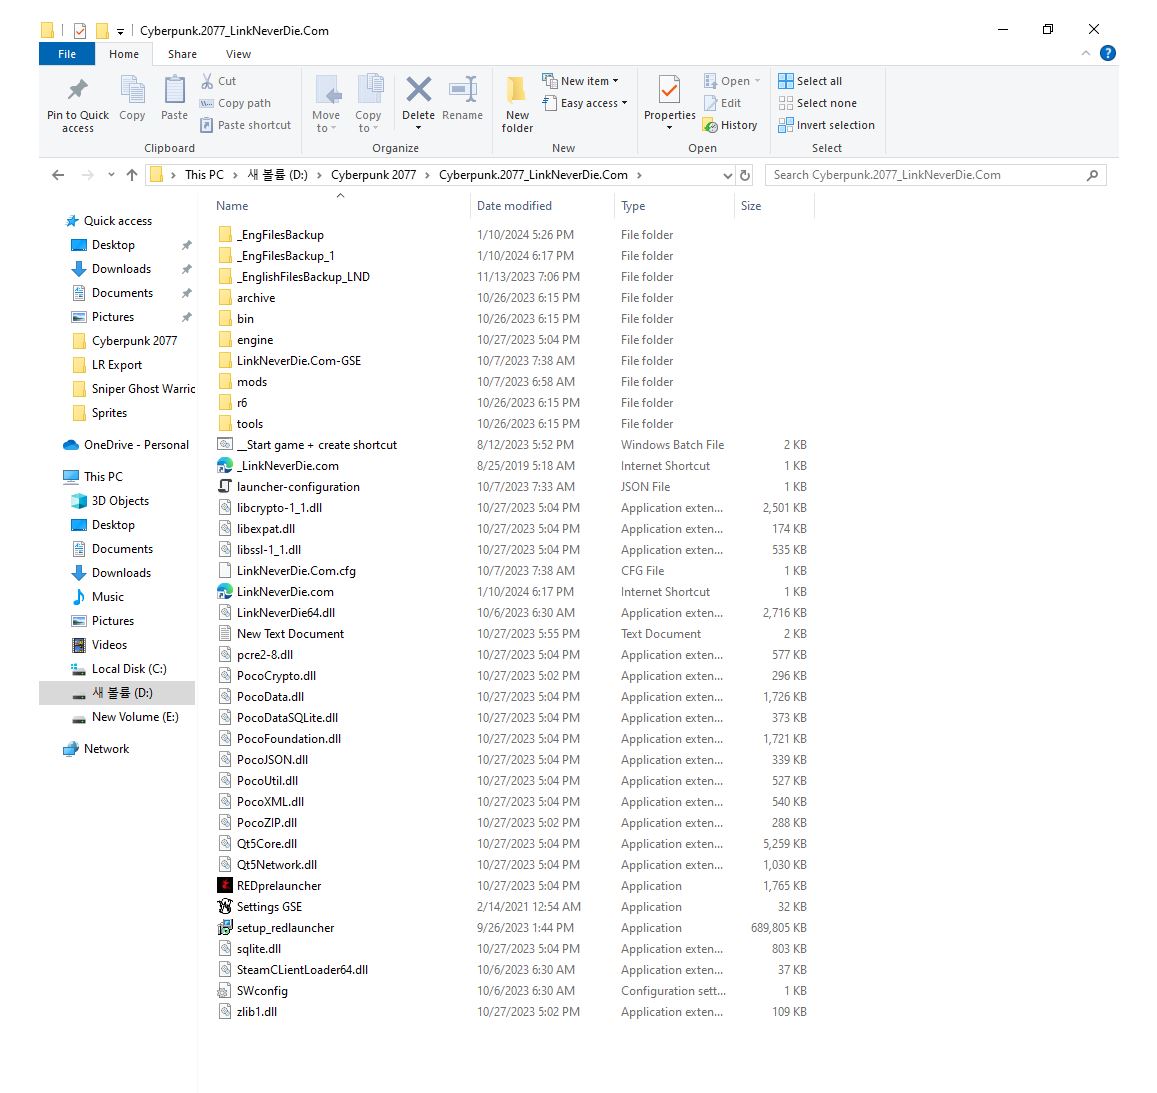Viewport: 1157px width, 1093px height.
Task: Click the search box for this folder
Action: tap(930, 174)
